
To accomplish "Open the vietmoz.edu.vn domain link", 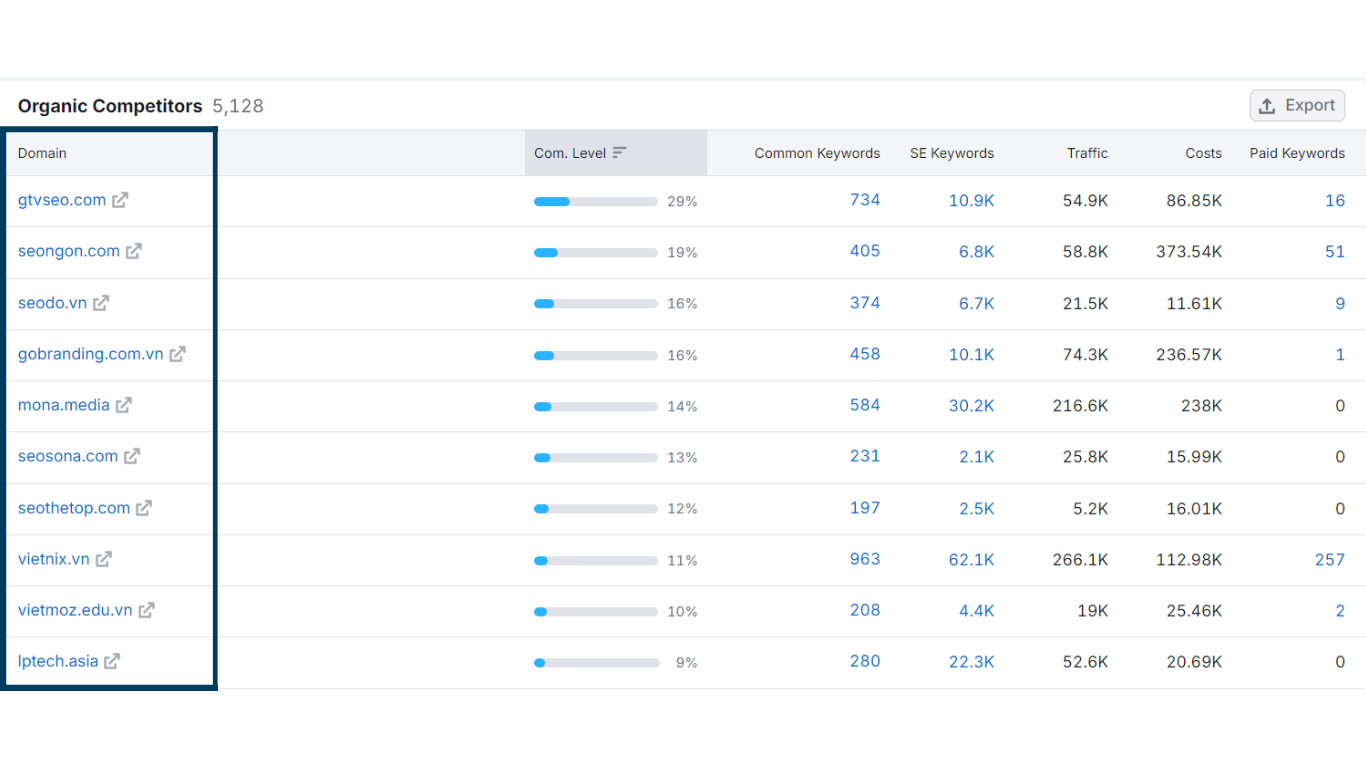I will 75,610.
